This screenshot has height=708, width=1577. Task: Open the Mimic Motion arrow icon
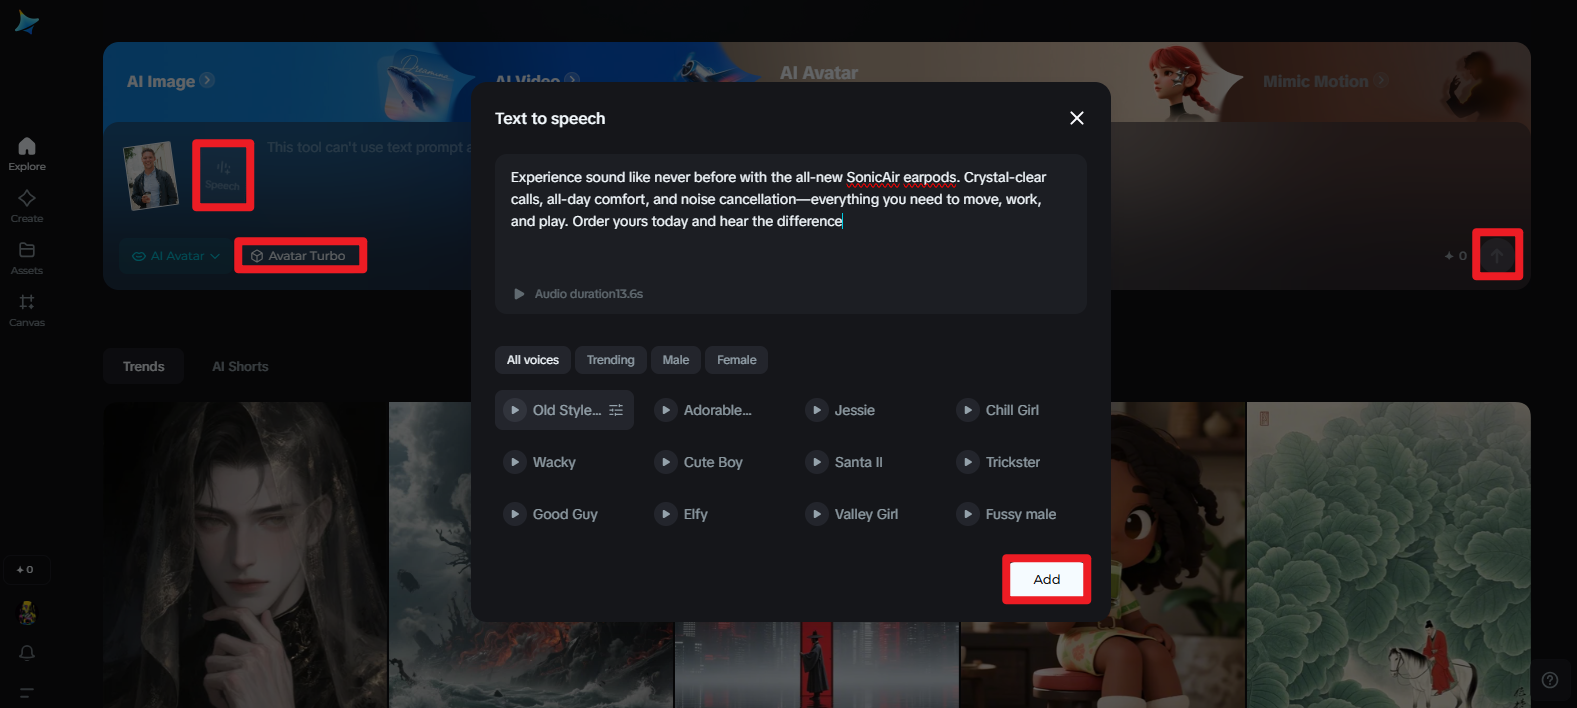point(1380,80)
